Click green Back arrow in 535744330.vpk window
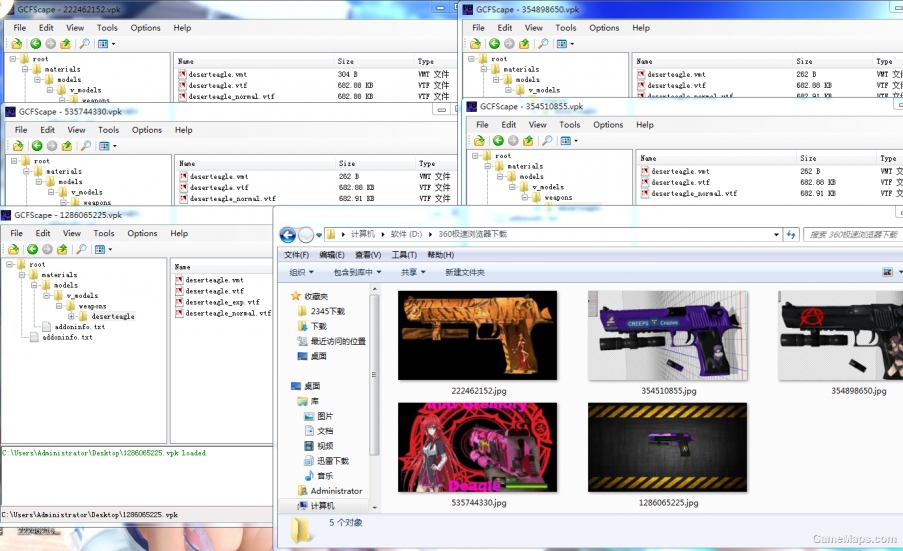Image resolution: width=903 pixels, height=551 pixels. pyautogui.click(x=37, y=146)
